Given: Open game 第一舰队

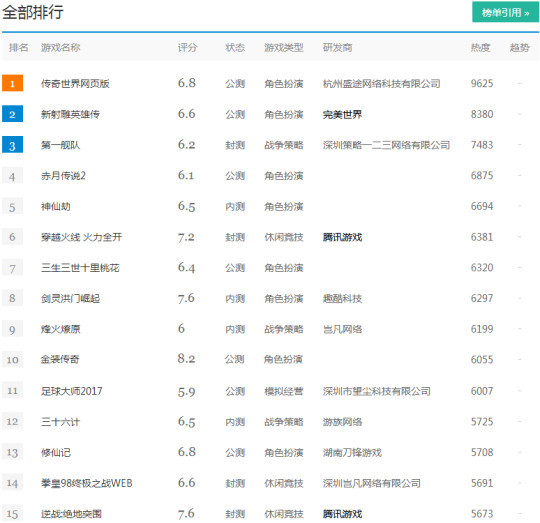Looking at the screenshot, I should [x=61, y=145].
